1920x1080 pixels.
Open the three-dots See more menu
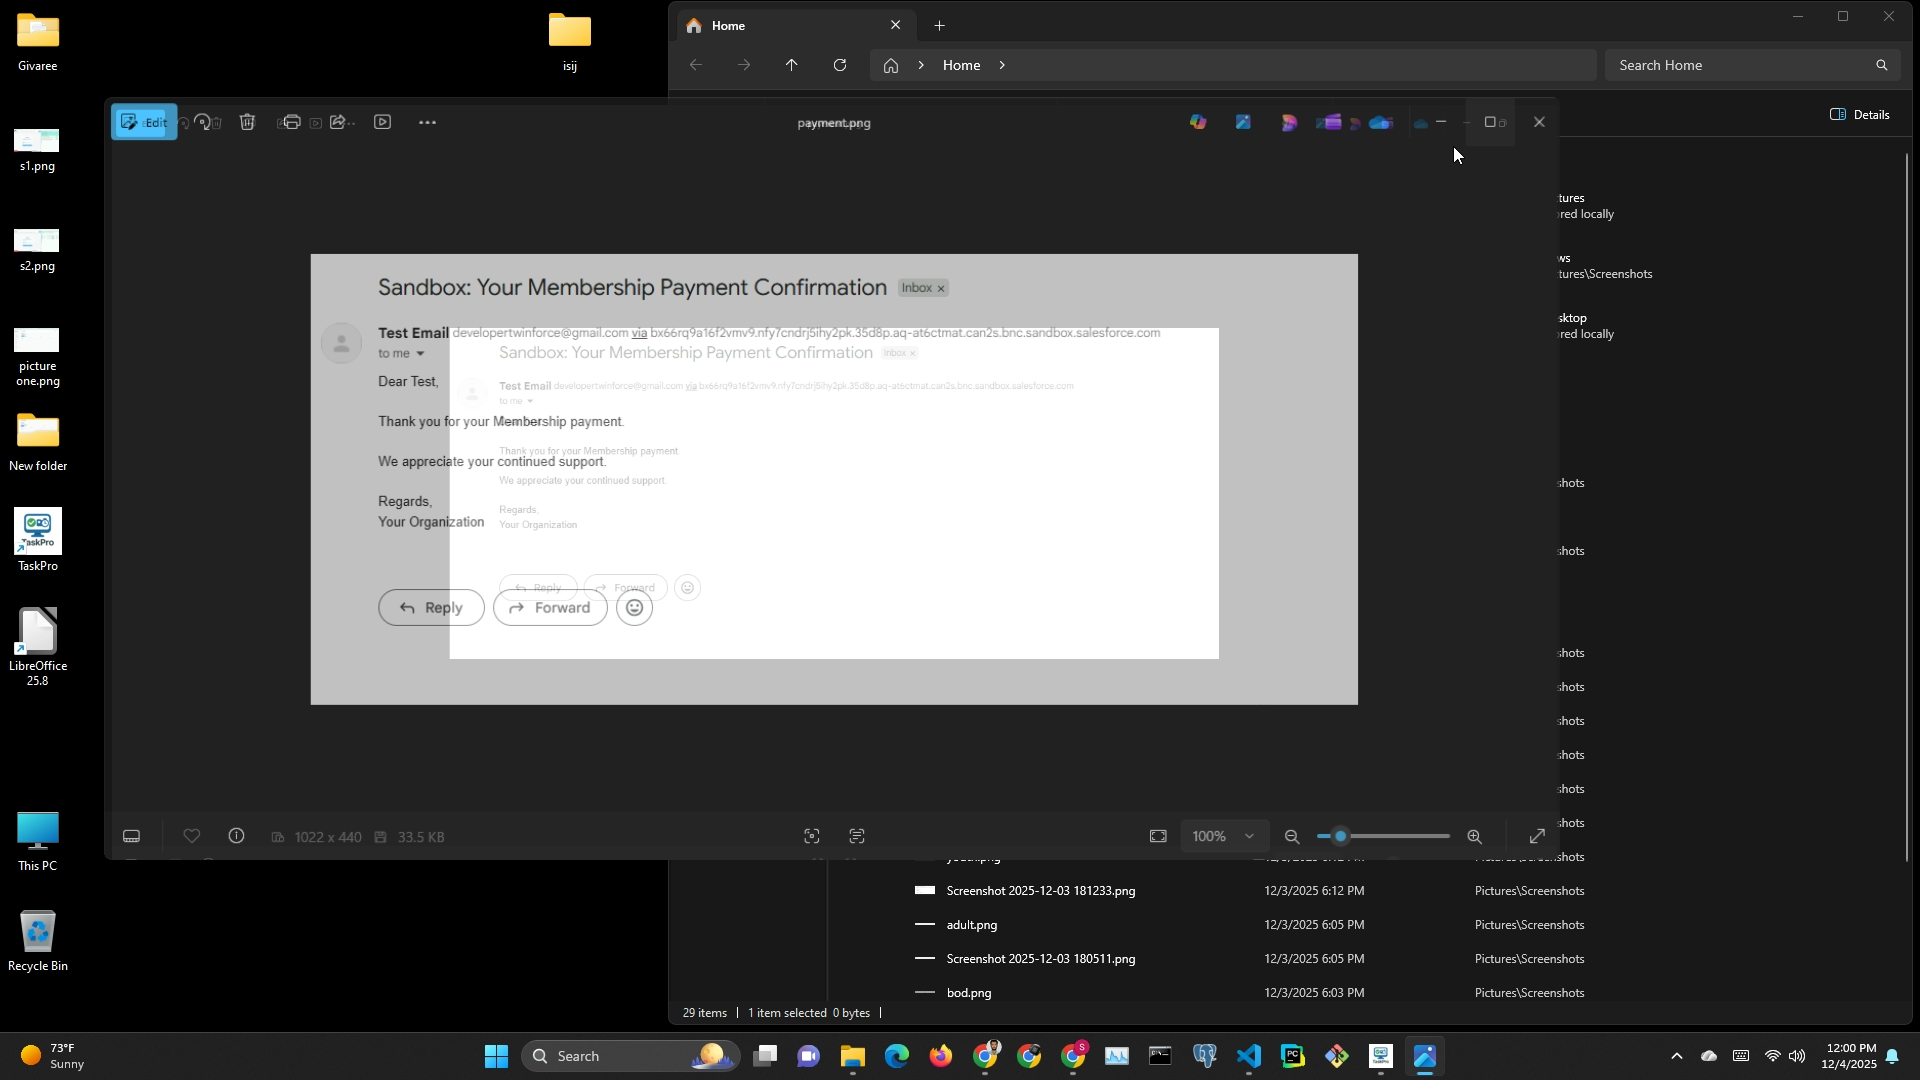tap(427, 122)
